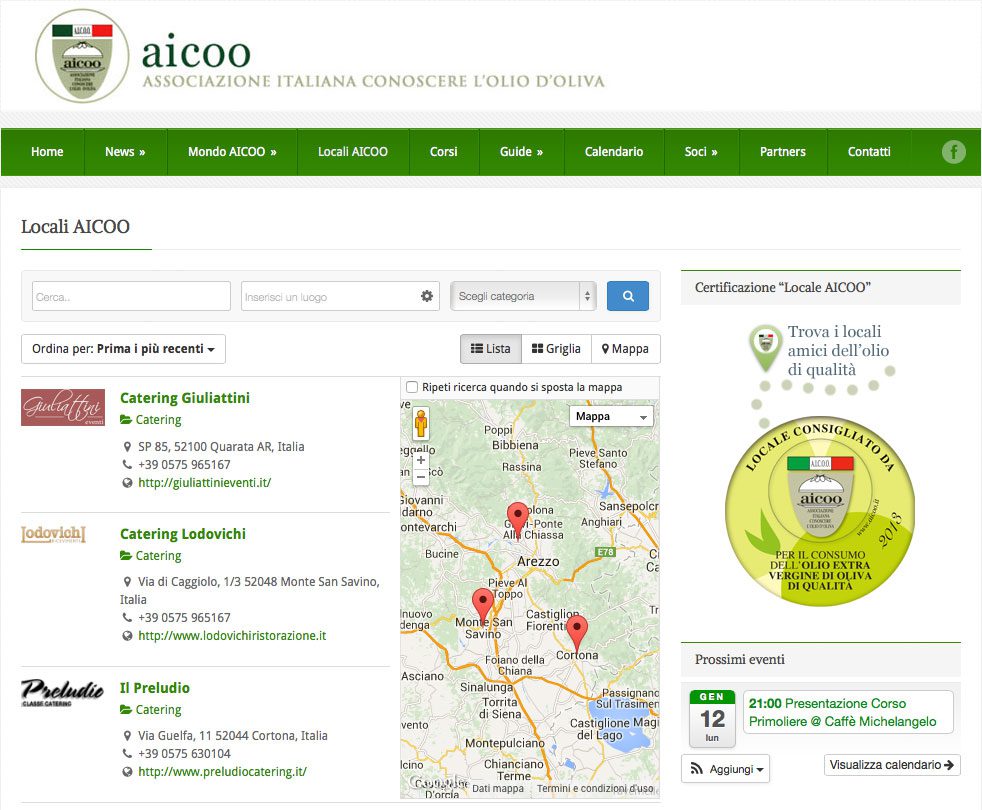
Task: Click the Cerca search input field
Action: [131, 296]
